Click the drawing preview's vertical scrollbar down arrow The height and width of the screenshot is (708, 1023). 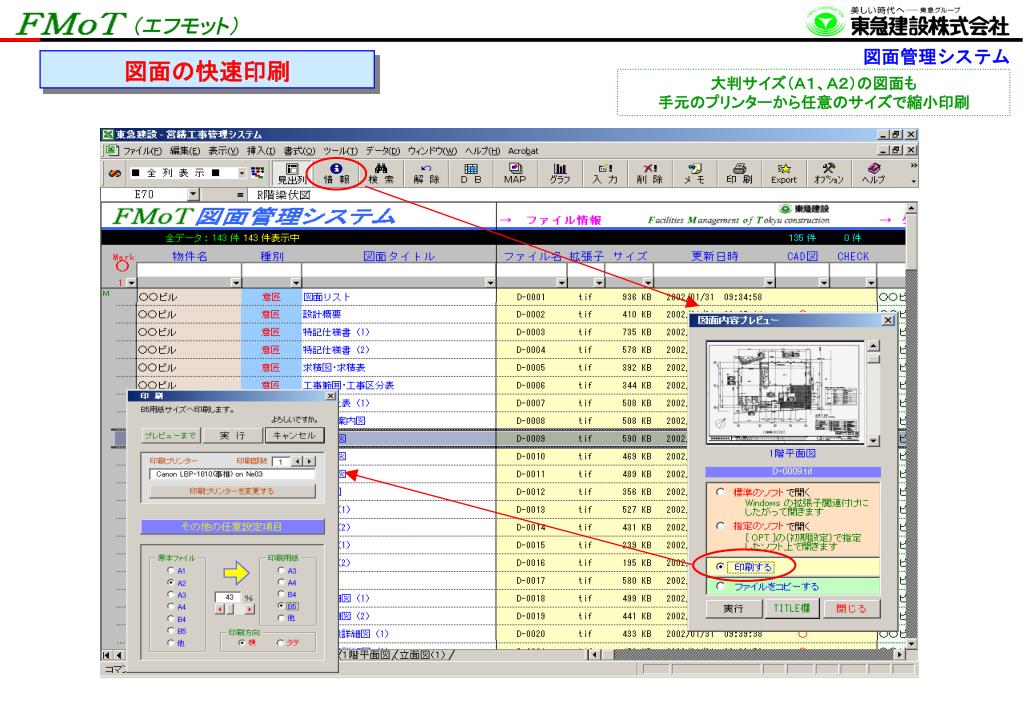pyautogui.click(x=873, y=441)
